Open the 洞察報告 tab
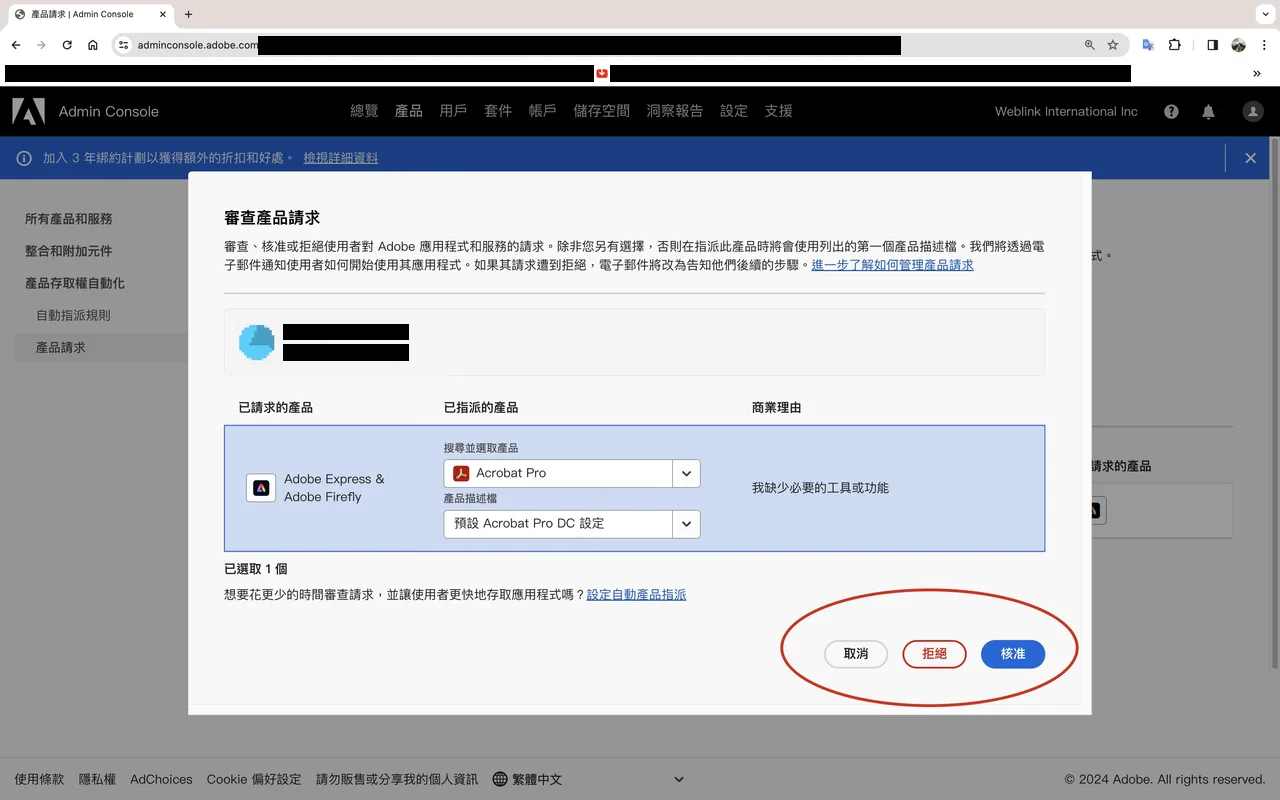Image resolution: width=1280 pixels, height=800 pixels. coord(675,111)
